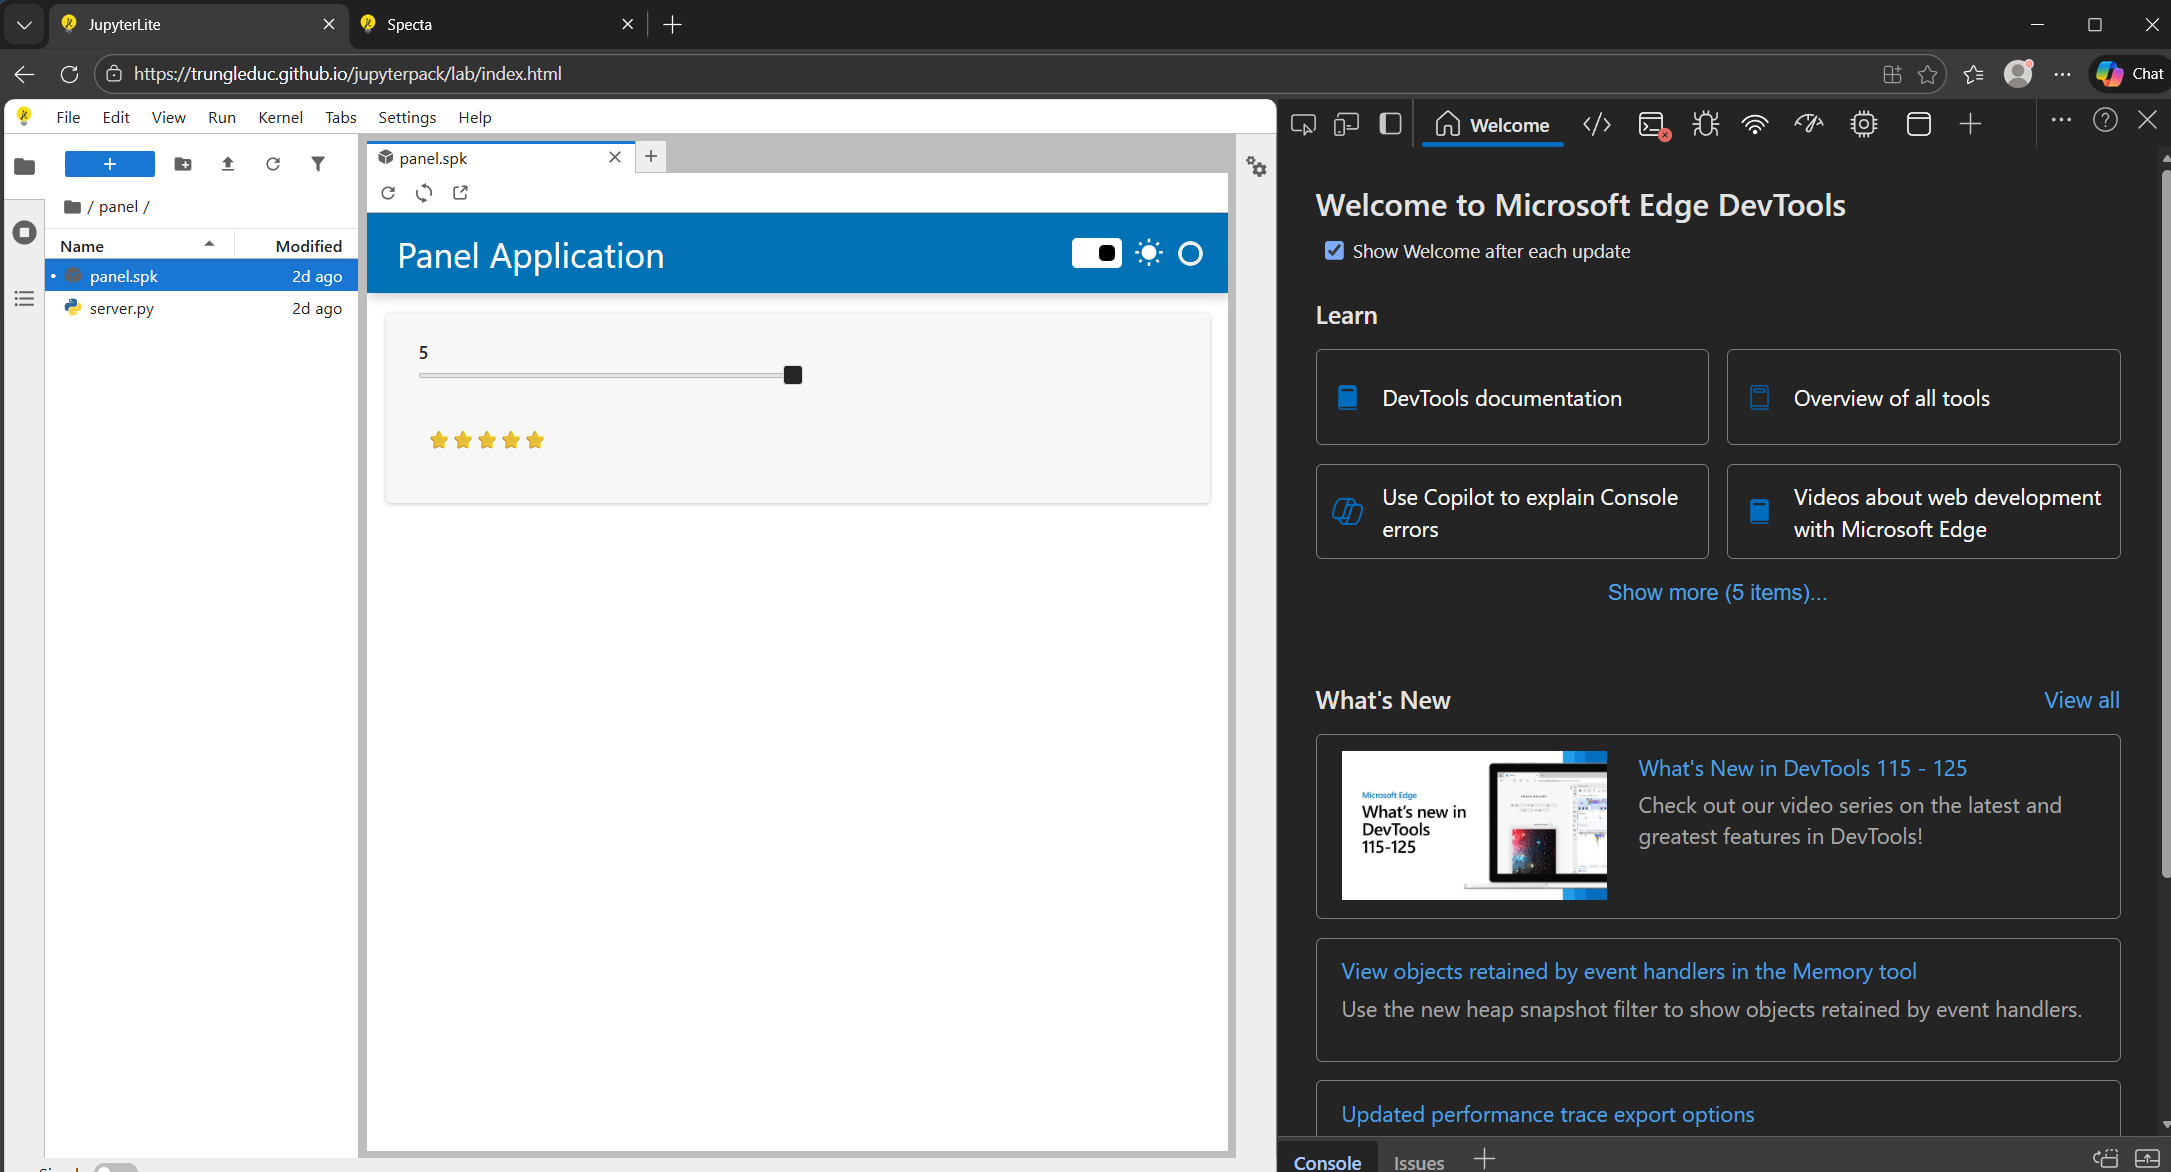Uncheck Show Welcome after each update
The height and width of the screenshot is (1172, 2171).
click(x=1334, y=251)
